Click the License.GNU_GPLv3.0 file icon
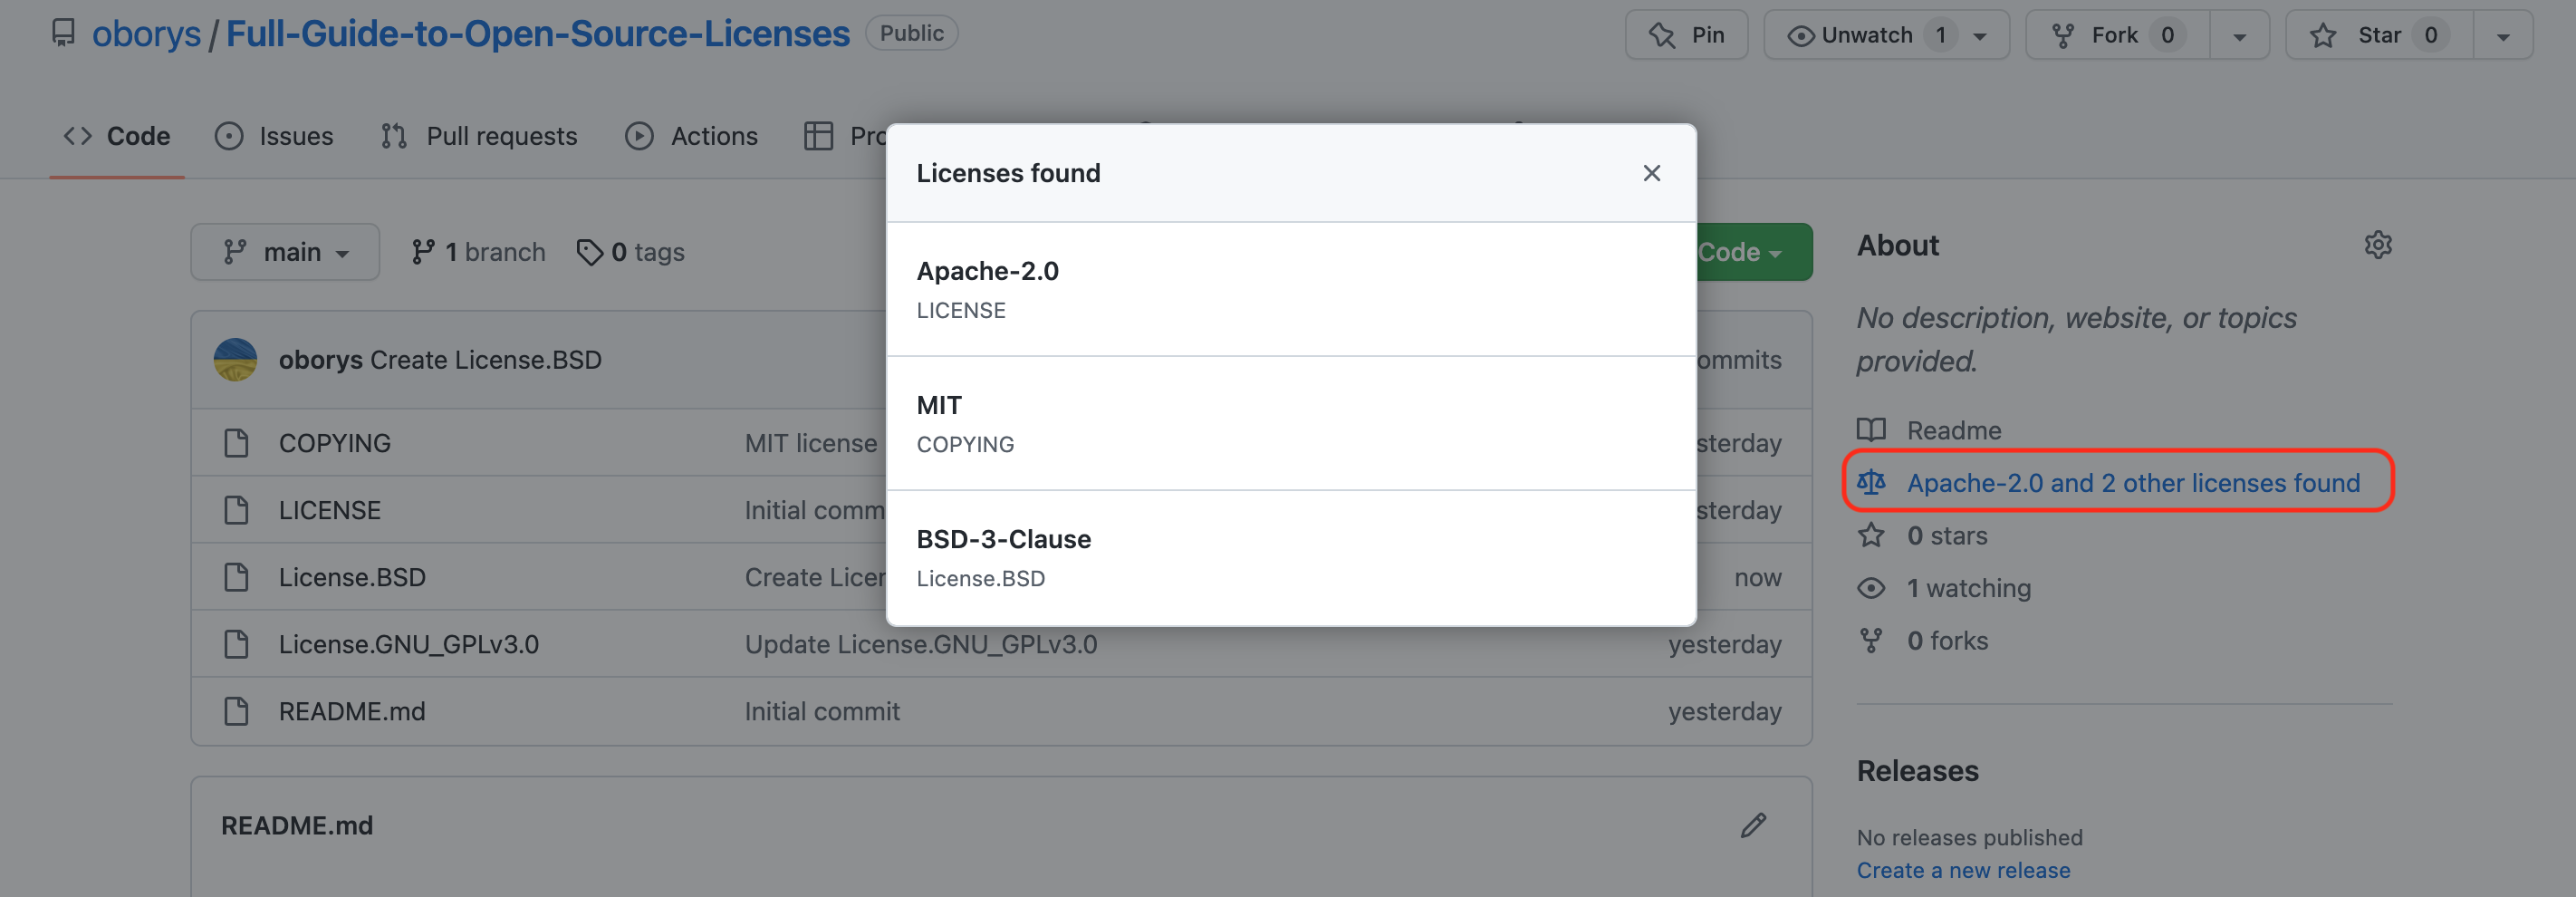Screen dimensions: 2576x897 click(x=236, y=644)
